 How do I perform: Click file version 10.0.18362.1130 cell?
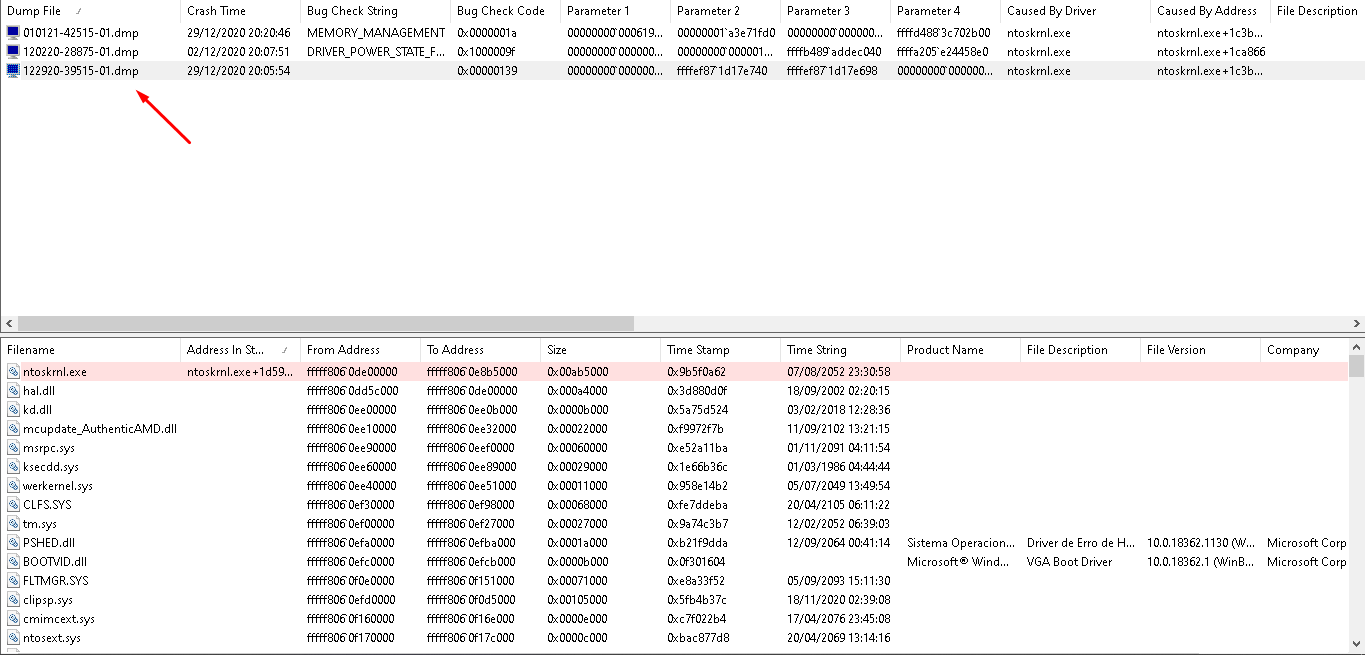1199,543
